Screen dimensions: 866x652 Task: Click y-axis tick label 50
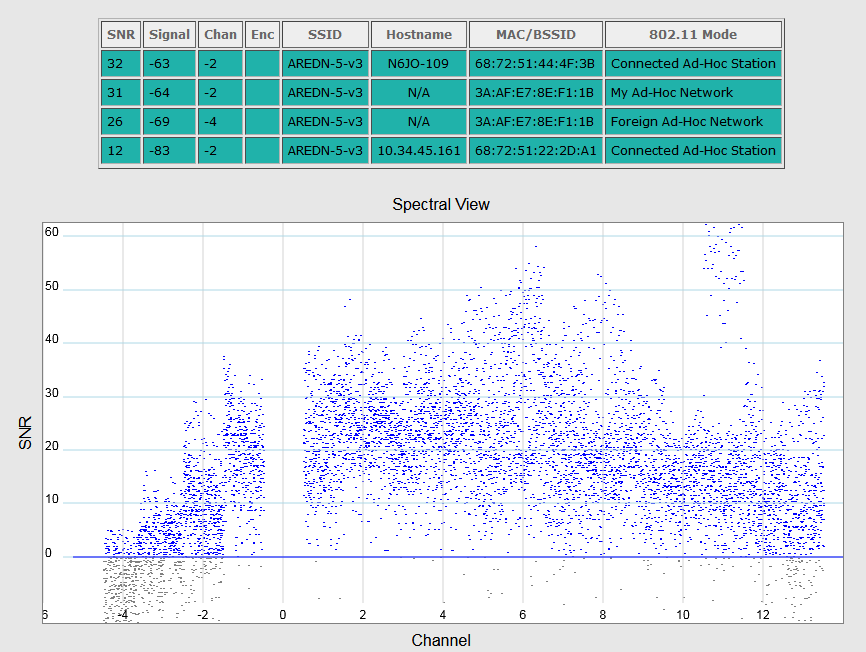tap(51, 286)
